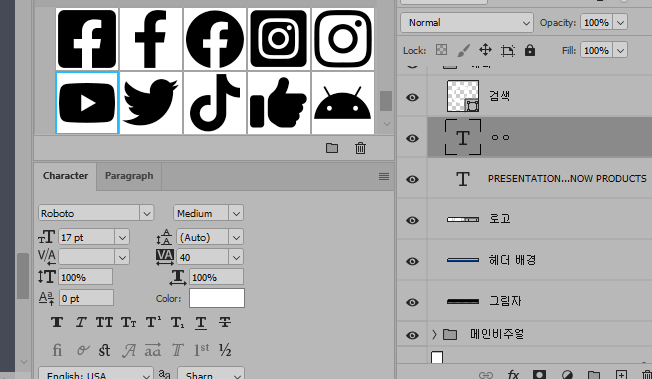Select the Facebook rounded square shape
Viewport: 652px width, 379px height.
click(87, 39)
